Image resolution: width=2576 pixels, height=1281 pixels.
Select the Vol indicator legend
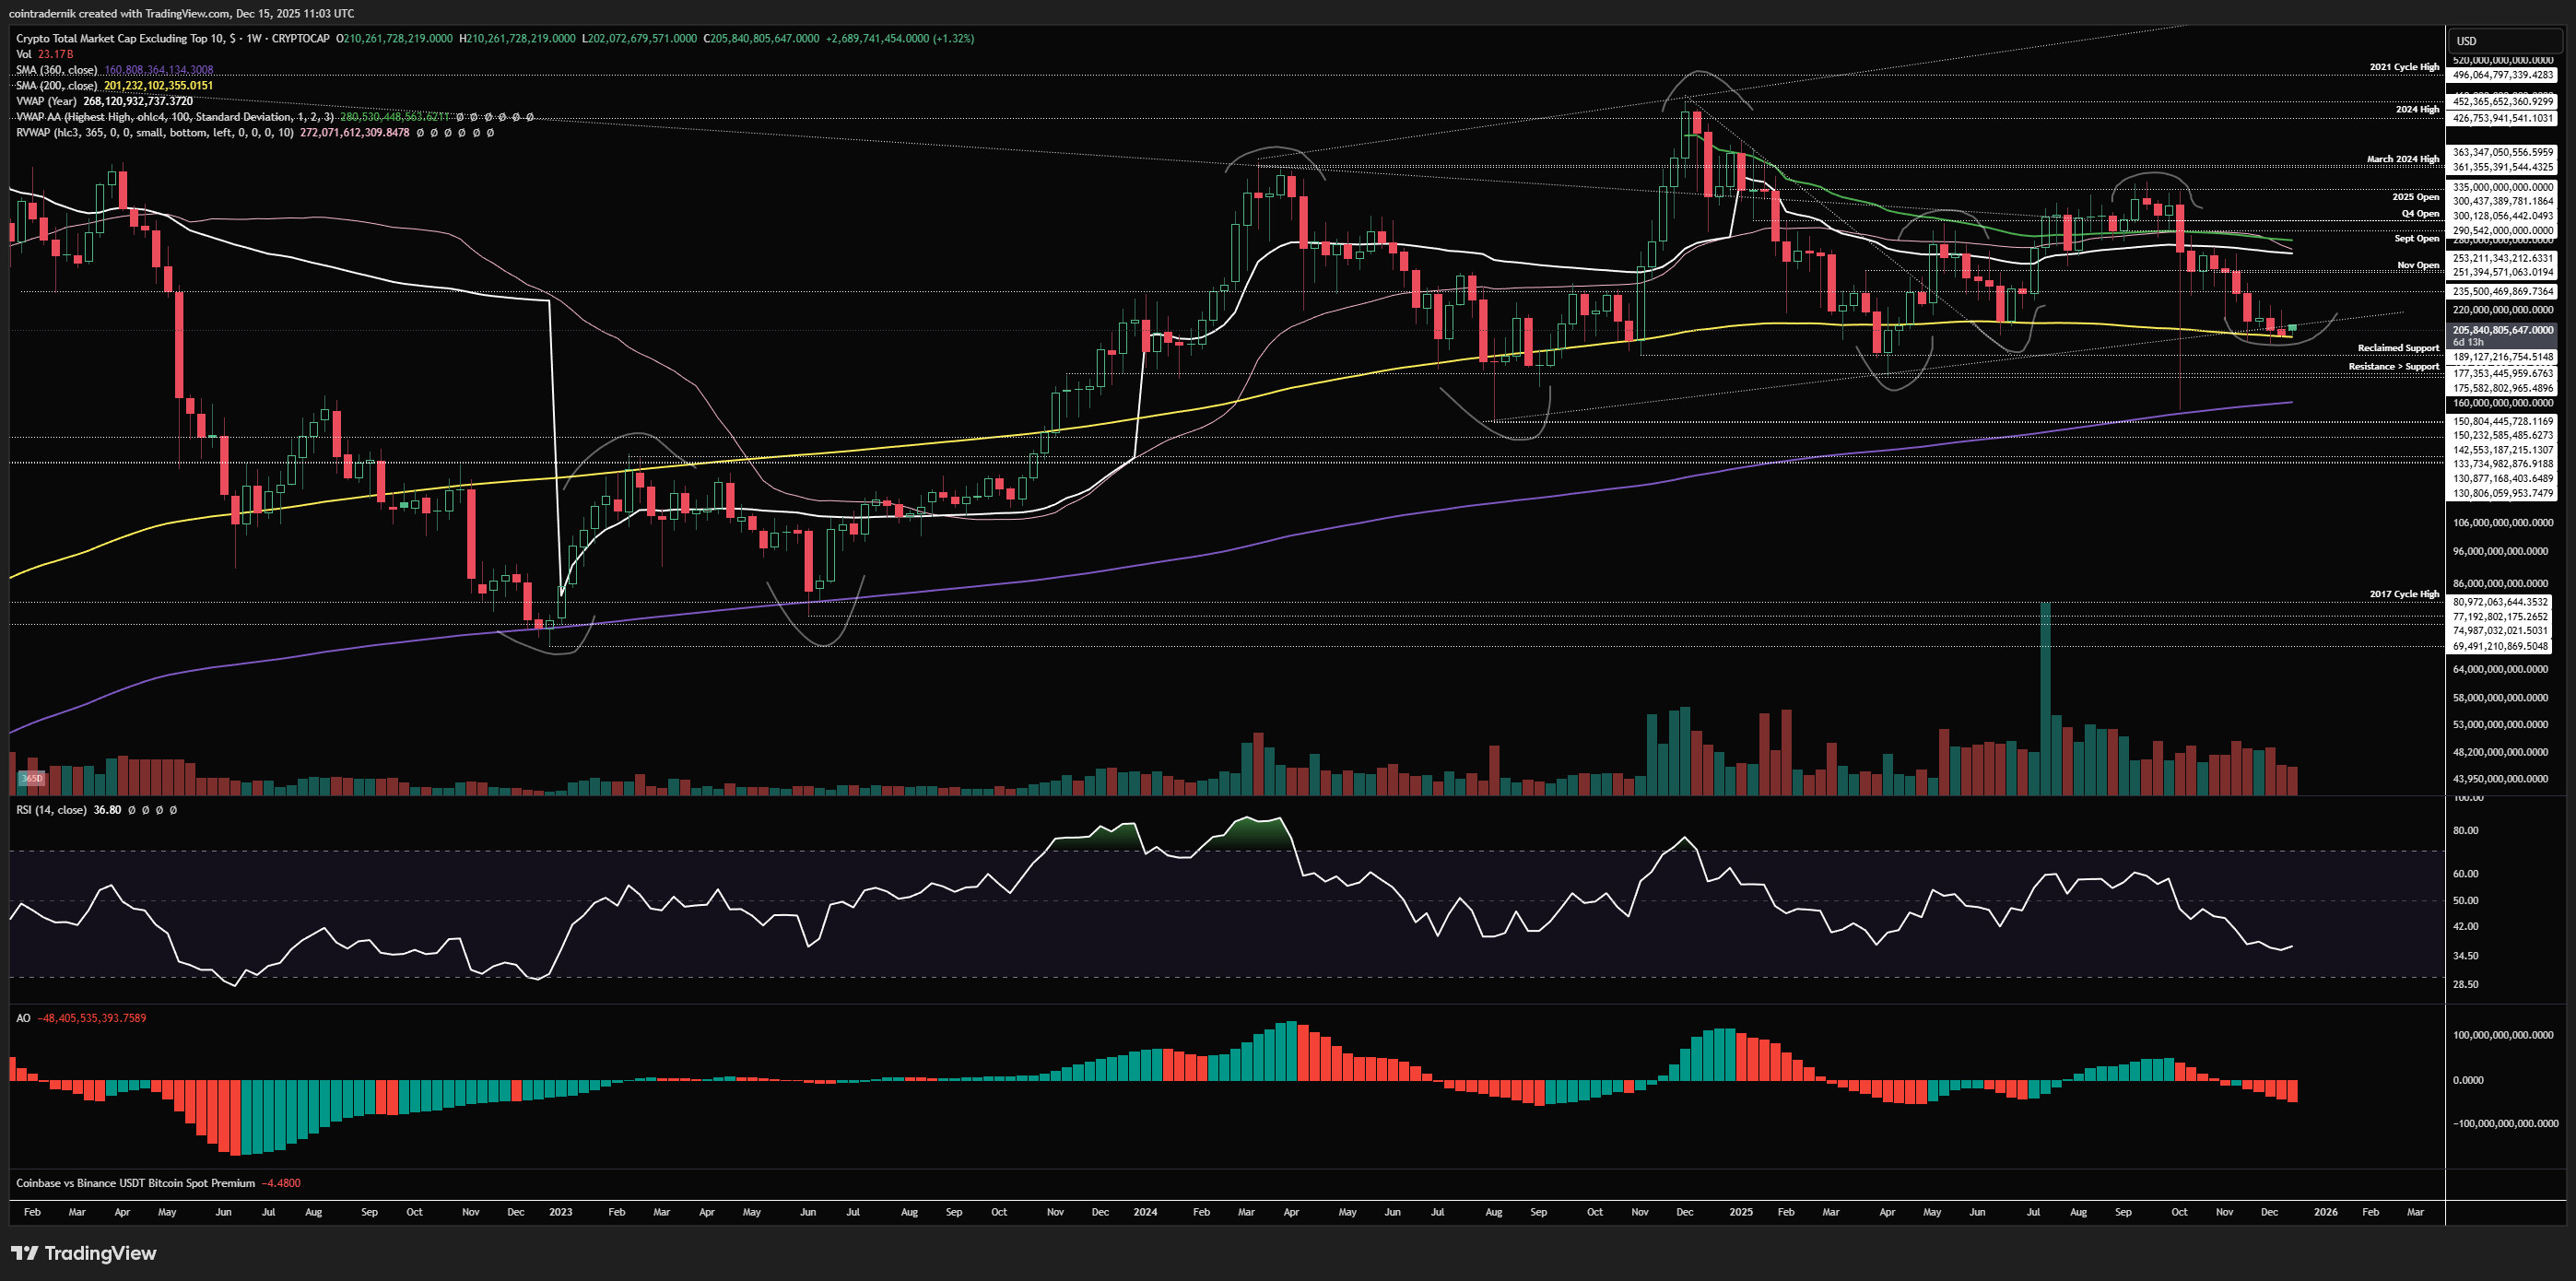click(23, 54)
